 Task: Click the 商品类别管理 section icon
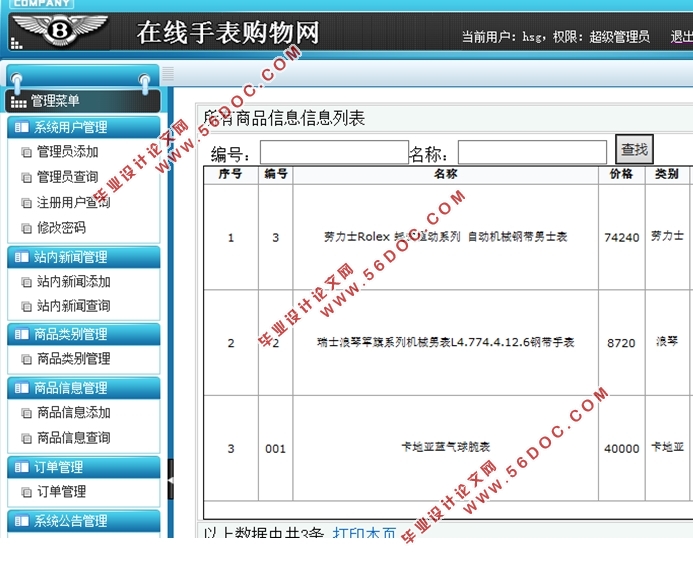click(21, 334)
